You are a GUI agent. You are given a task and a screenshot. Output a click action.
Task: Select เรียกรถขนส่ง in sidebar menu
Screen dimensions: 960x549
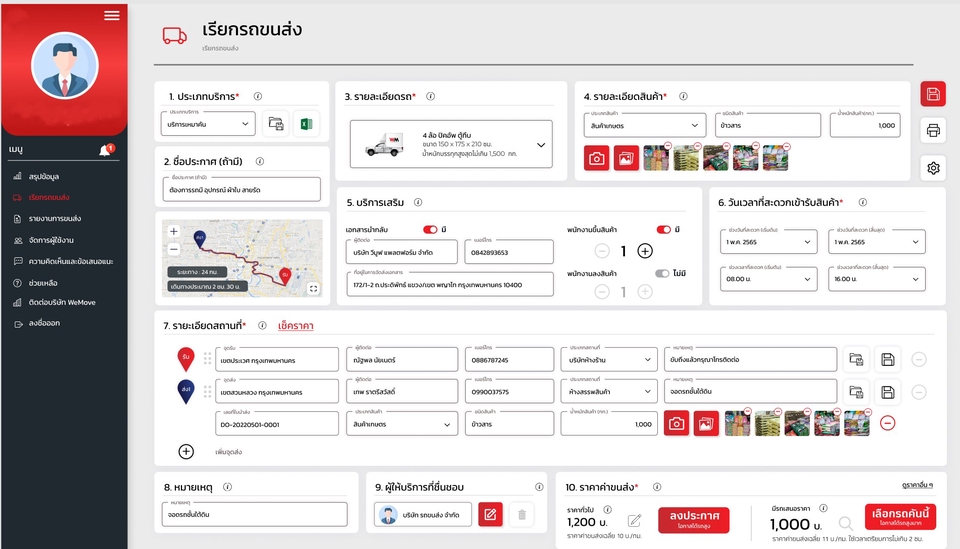pyautogui.click(x=48, y=197)
